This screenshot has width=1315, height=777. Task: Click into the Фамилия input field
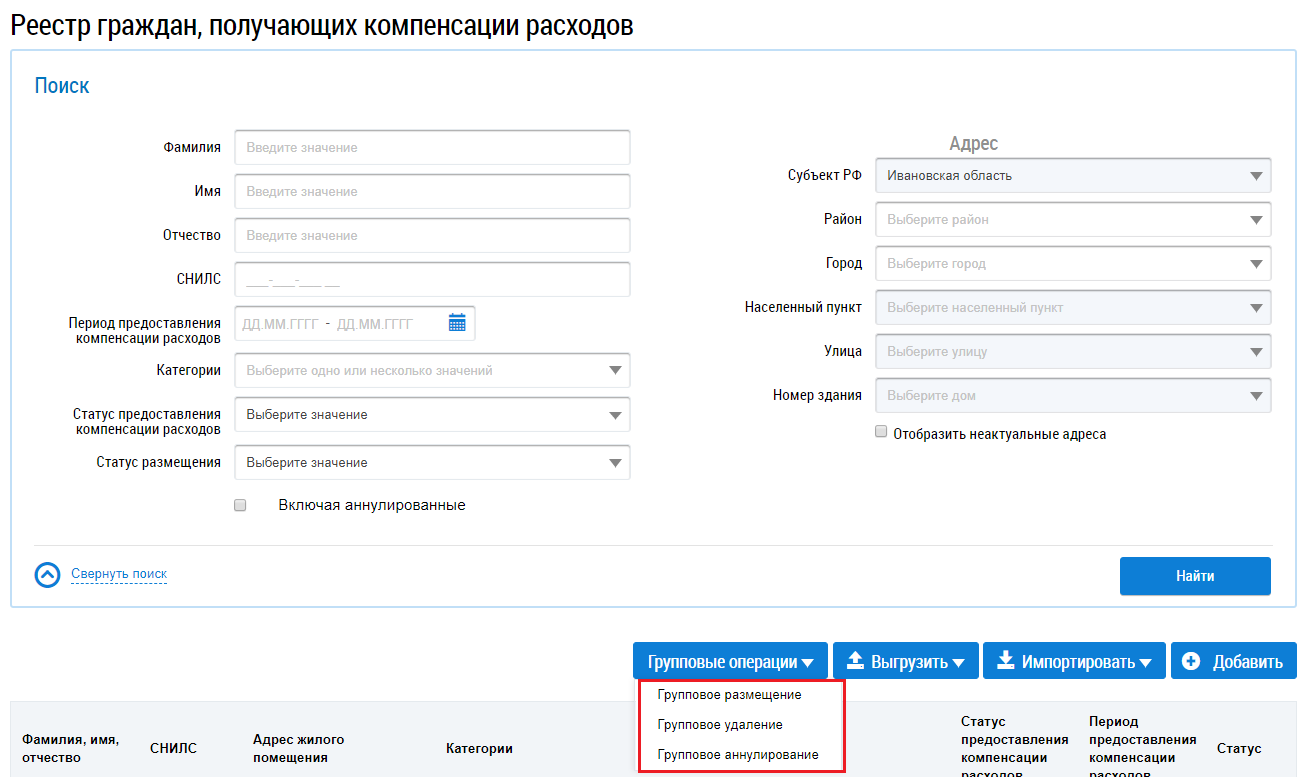pyautogui.click(x=432, y=148)
